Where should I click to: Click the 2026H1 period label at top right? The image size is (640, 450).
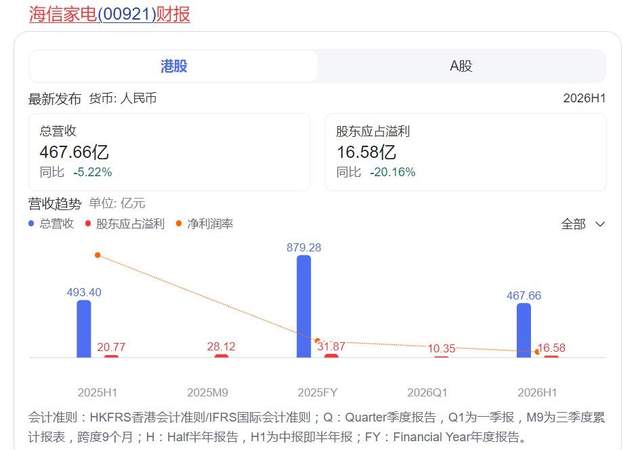click(x=584, y=98)
